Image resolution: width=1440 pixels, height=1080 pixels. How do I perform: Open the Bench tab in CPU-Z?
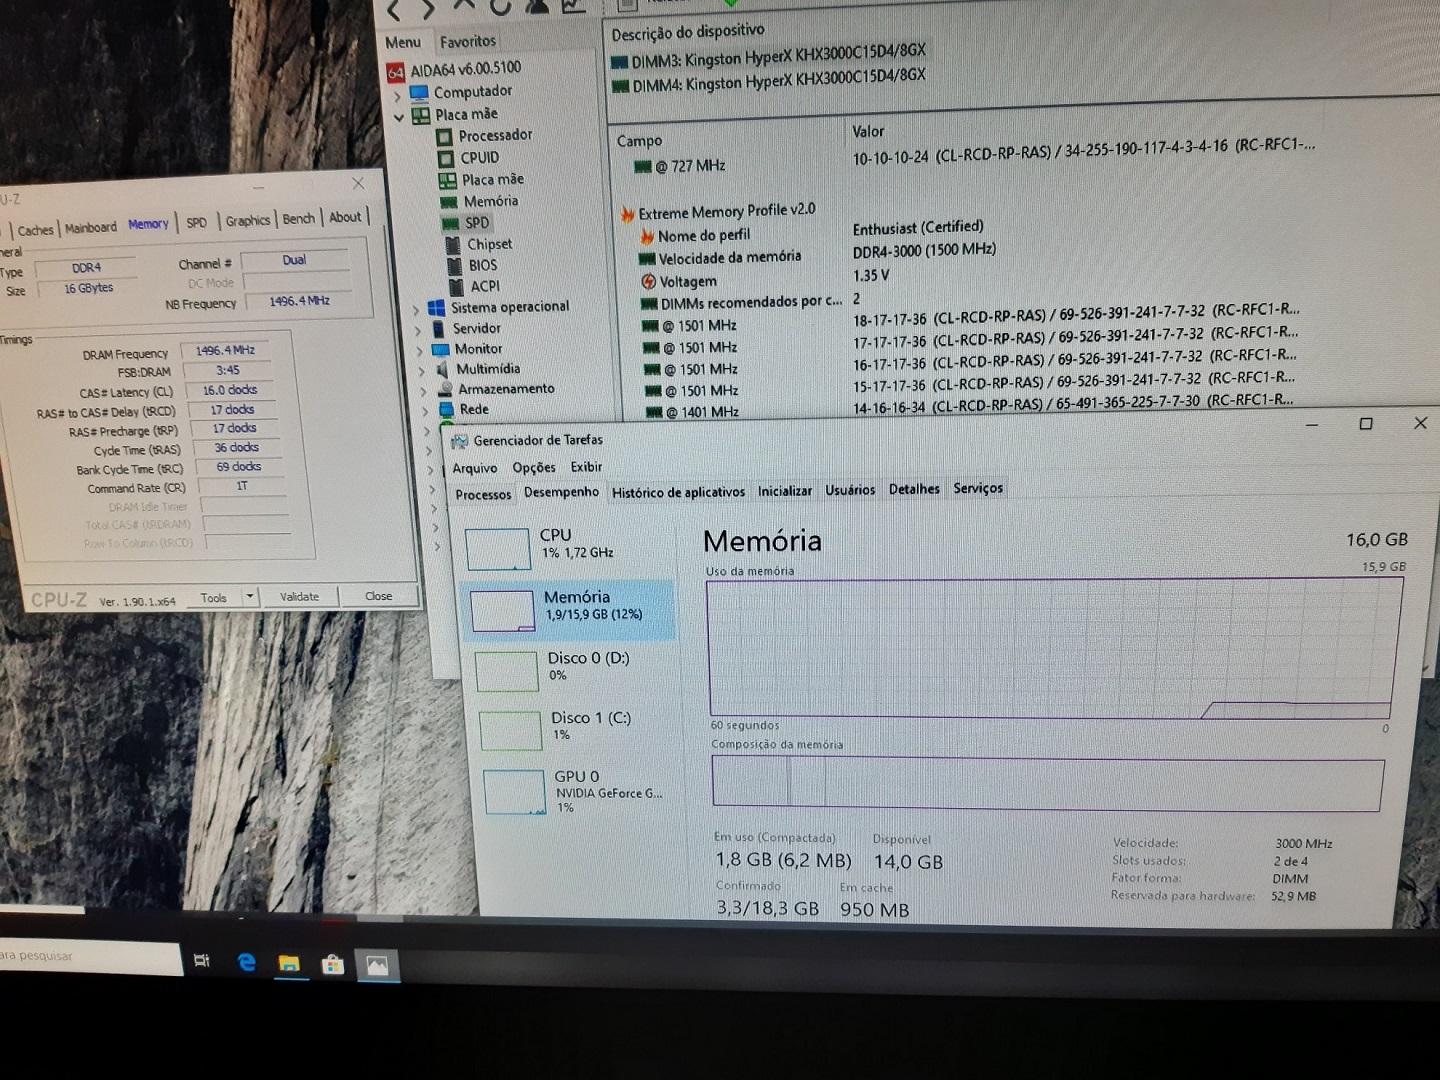[298, 219]
